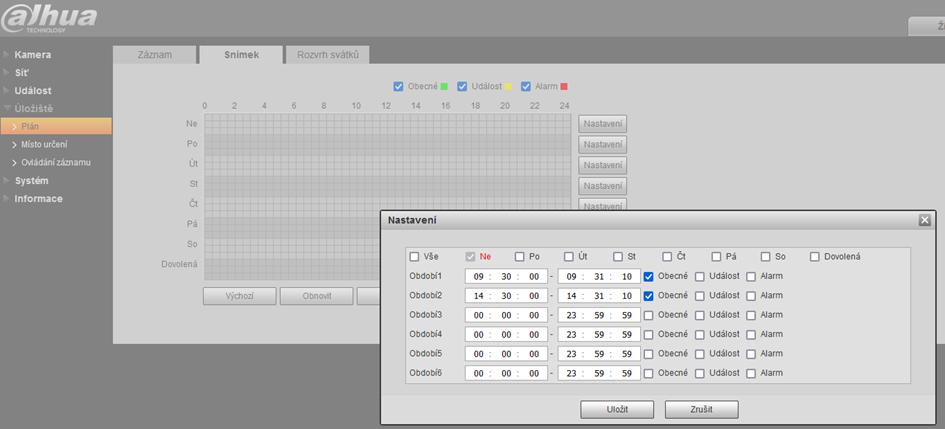Screen dimensions: 945x429
Task: Tick the Dovolená checkbox in dialog
Action: pyautogui.click(x=815, y=257)
